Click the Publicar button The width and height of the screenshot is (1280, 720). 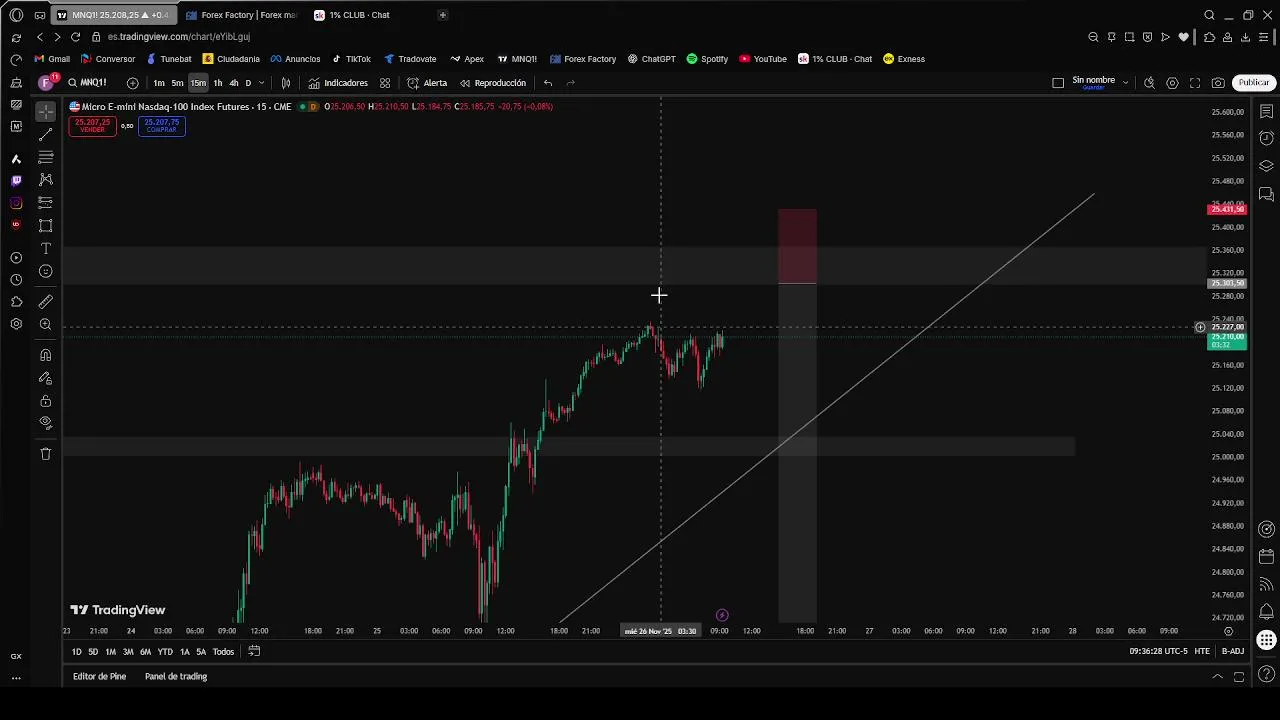click(x=1253, y=83)
